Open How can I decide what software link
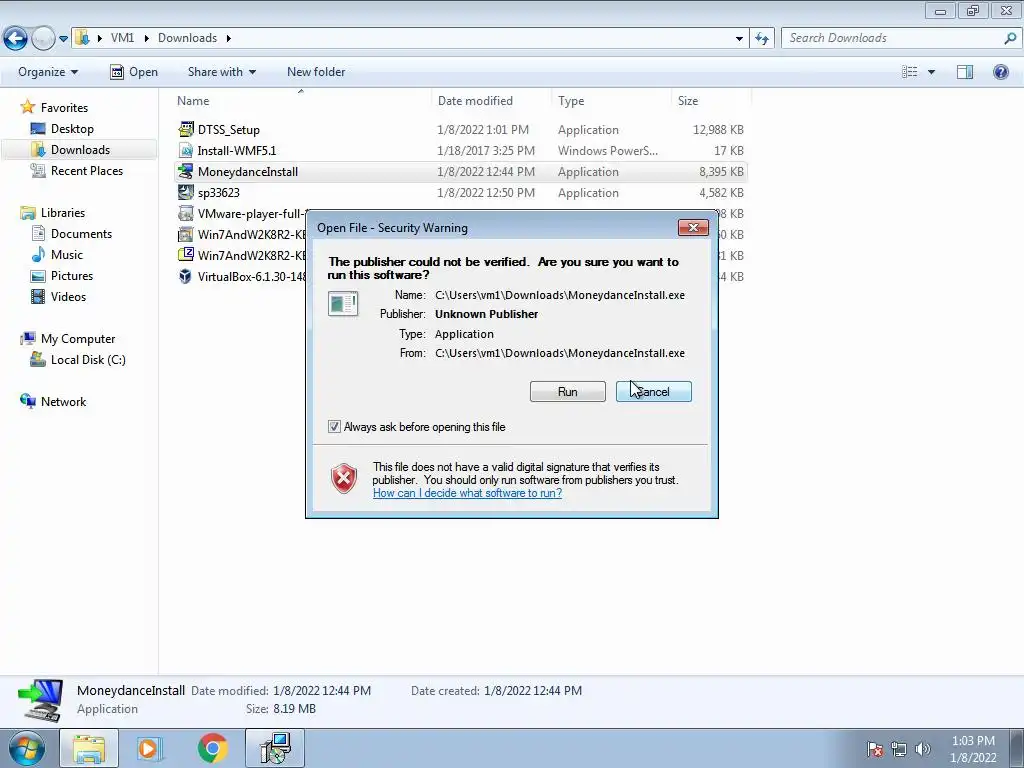 tap(468, 493)
